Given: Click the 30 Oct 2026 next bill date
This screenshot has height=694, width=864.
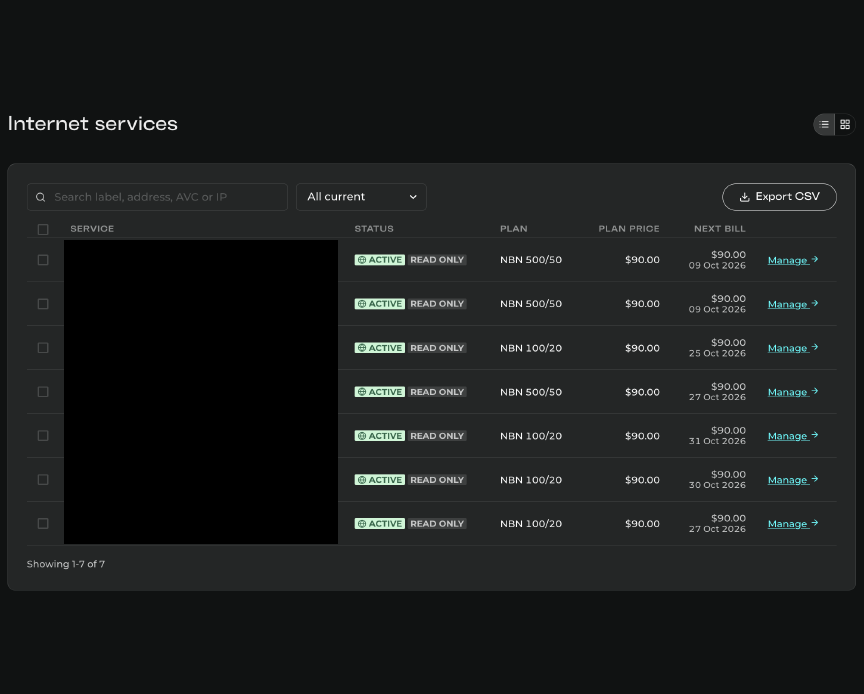Looking at the screenshot, I should 717,485.
